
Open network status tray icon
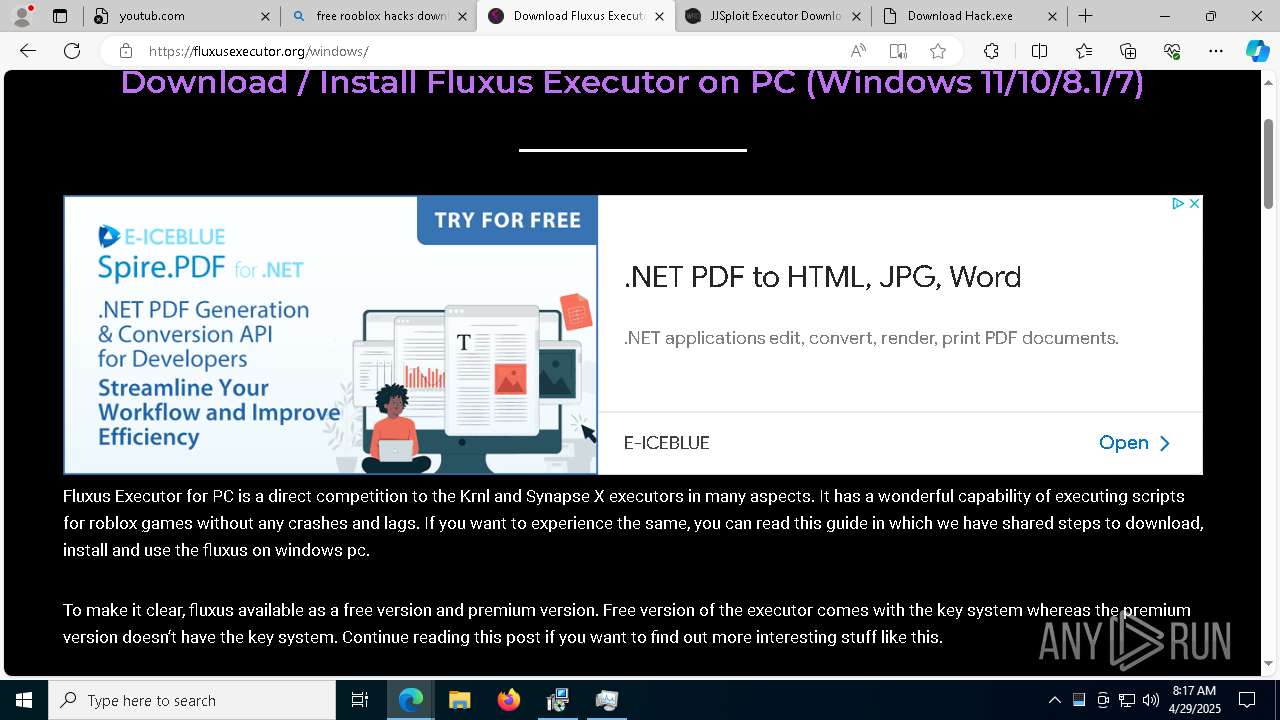[x=1127, y=700]
